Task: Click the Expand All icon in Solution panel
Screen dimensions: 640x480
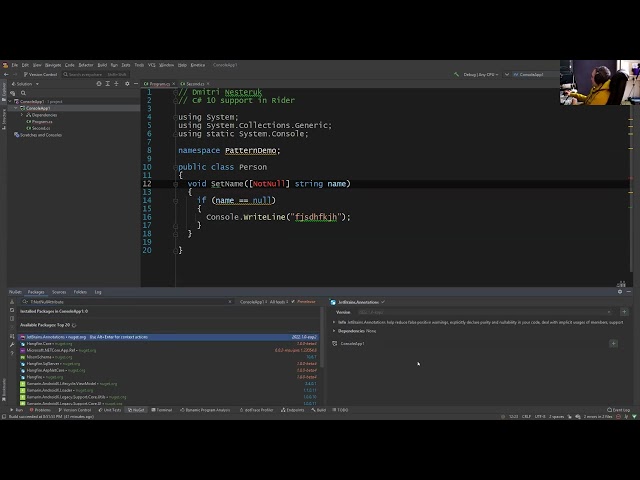Action: [108, 84]
